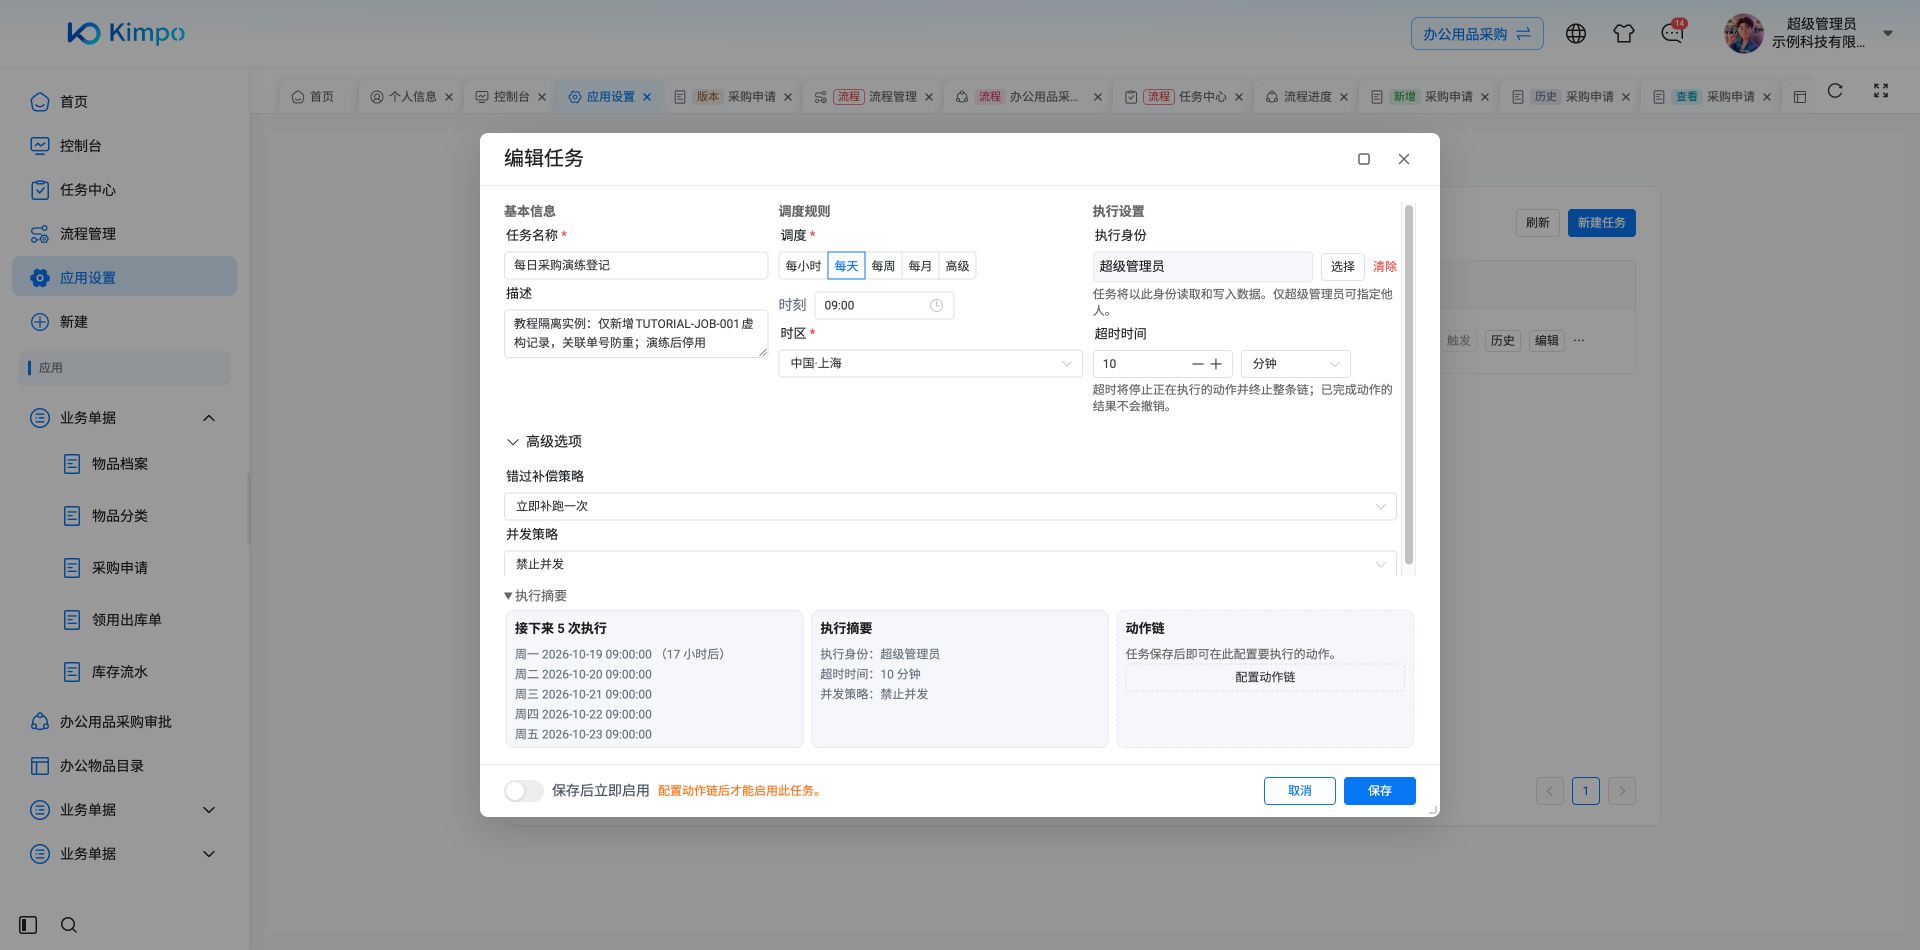Click the sidebar collapse icon at bottom left
Screen dimensions: 1920x950
point(28,925)
